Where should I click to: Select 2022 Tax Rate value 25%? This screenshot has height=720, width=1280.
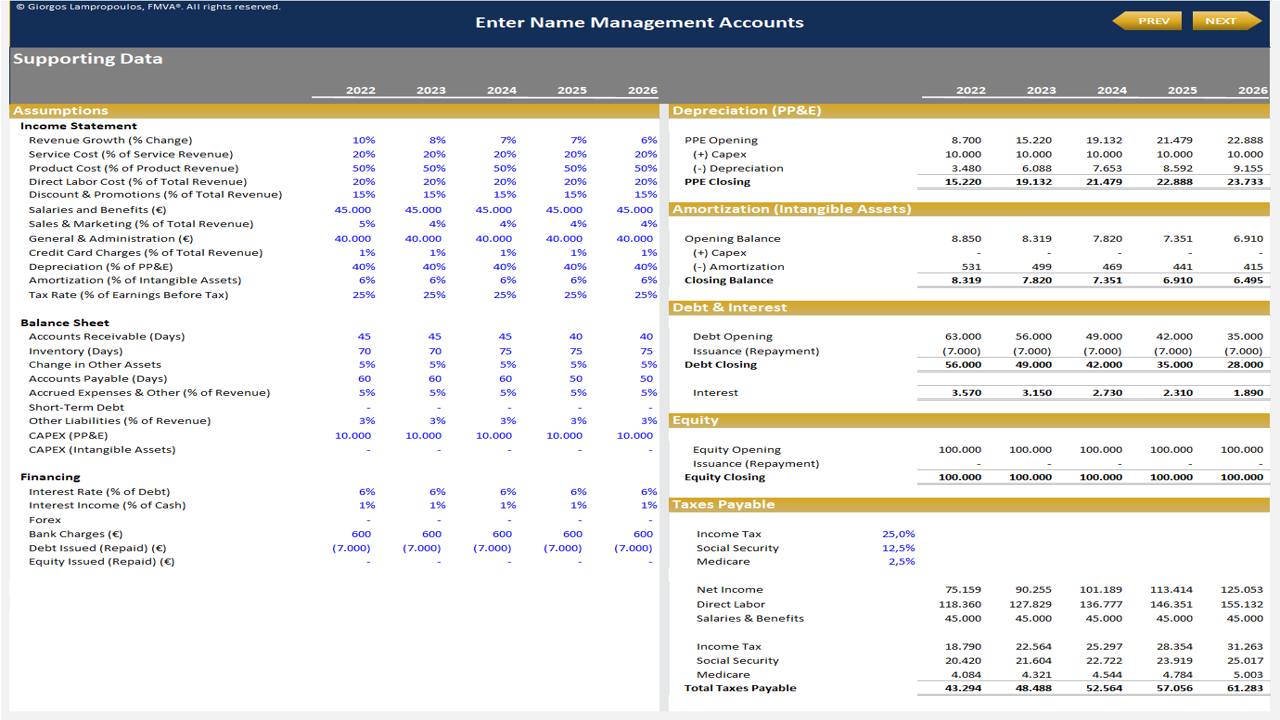[x=364, y=295]
